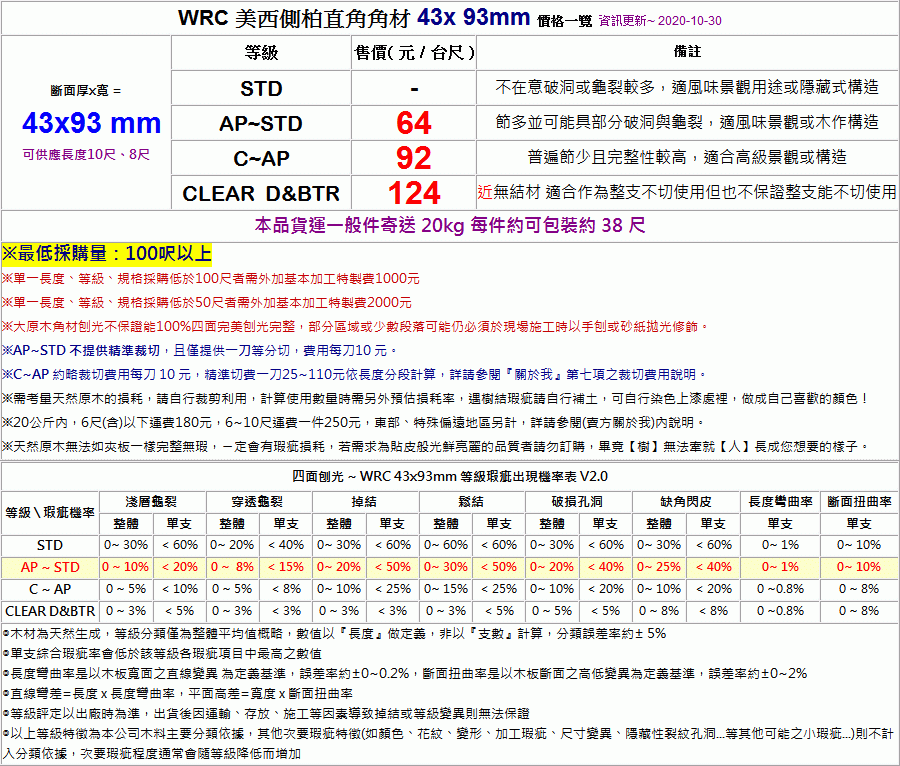Select the remark beginning '近無結材'
The width and height of the screenshot is (900, 766).
coord(686,192)
